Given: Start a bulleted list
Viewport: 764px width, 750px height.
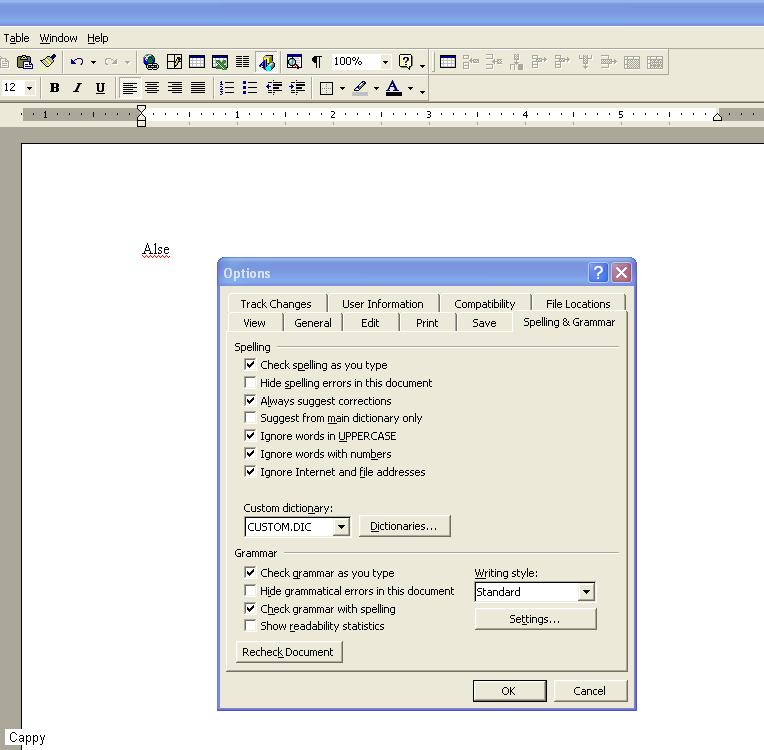Looking at the screenshot, I should pyautogui.click(x=249, y=88).
